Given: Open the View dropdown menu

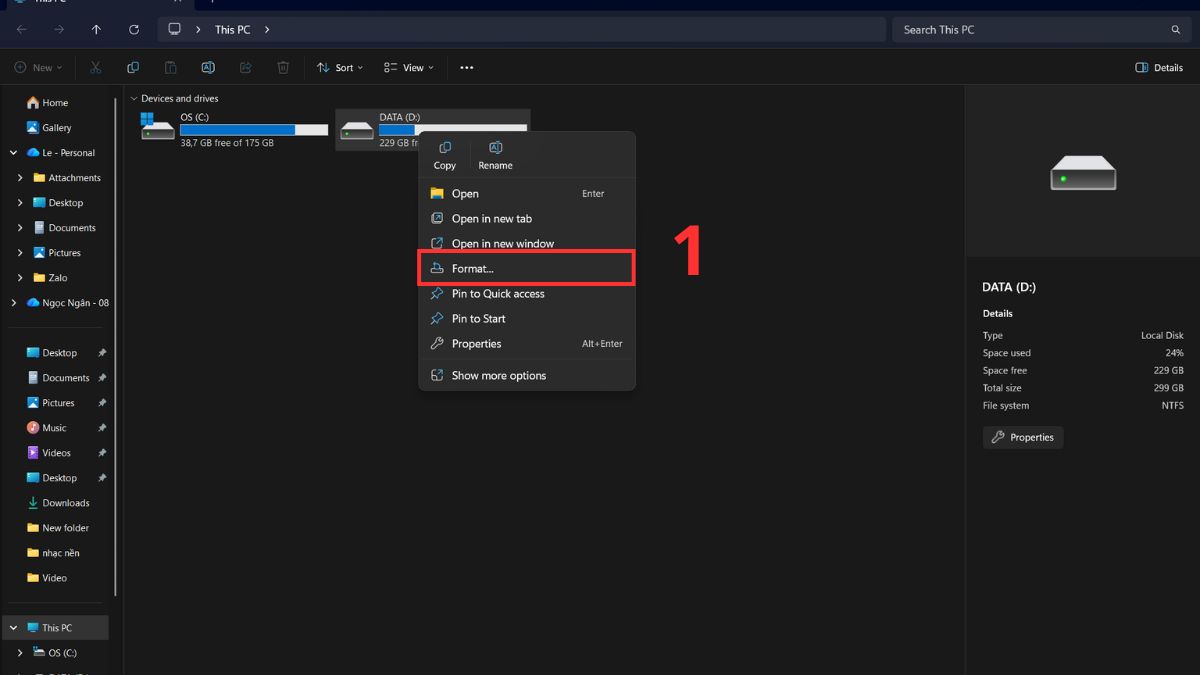Looking at the screenshot, I should (407, 67).
